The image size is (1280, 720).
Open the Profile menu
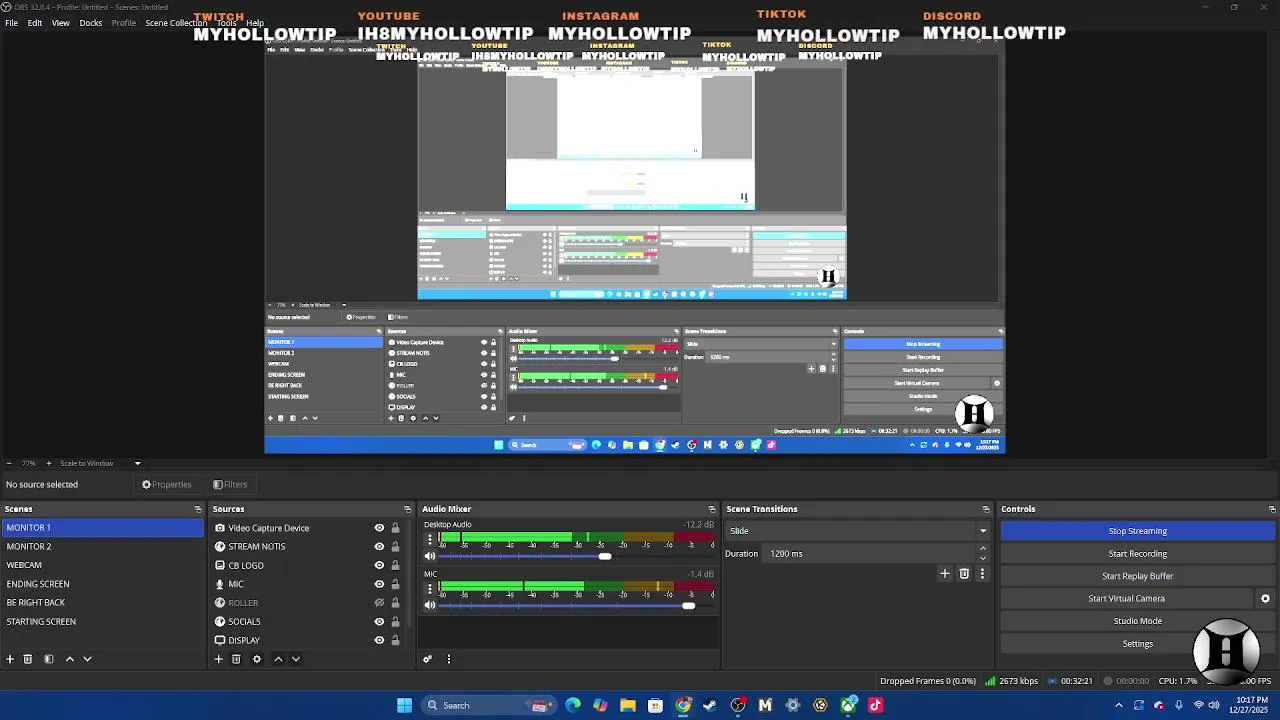tap(124, 23)
